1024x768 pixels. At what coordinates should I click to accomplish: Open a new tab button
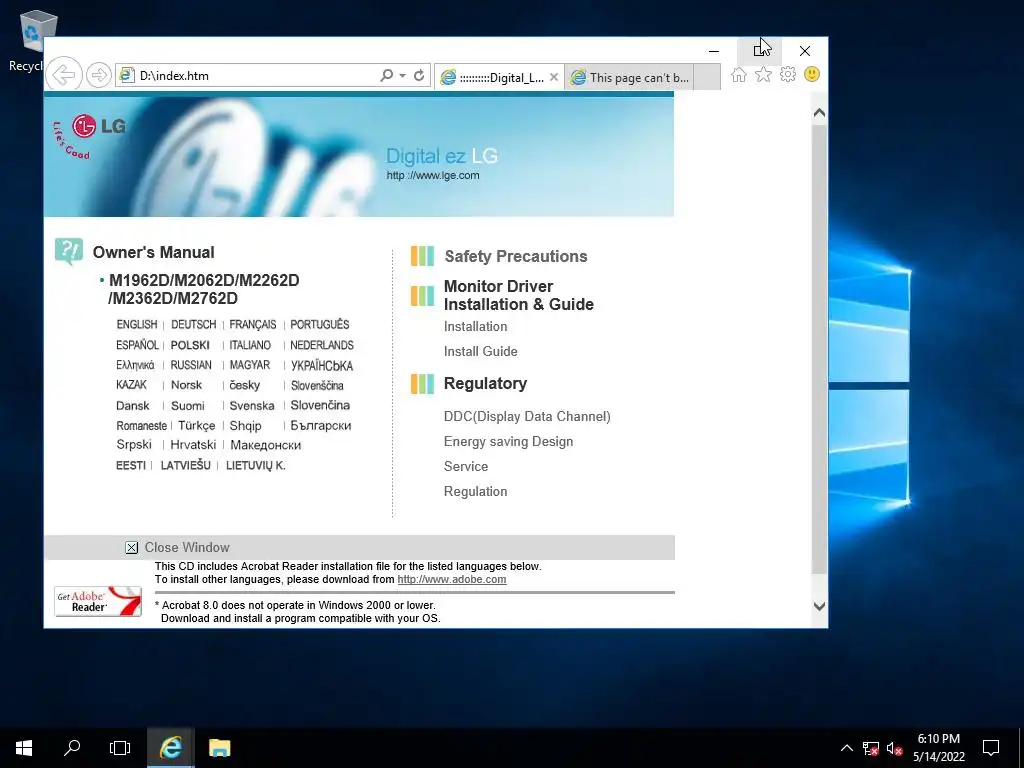(707, 77)
